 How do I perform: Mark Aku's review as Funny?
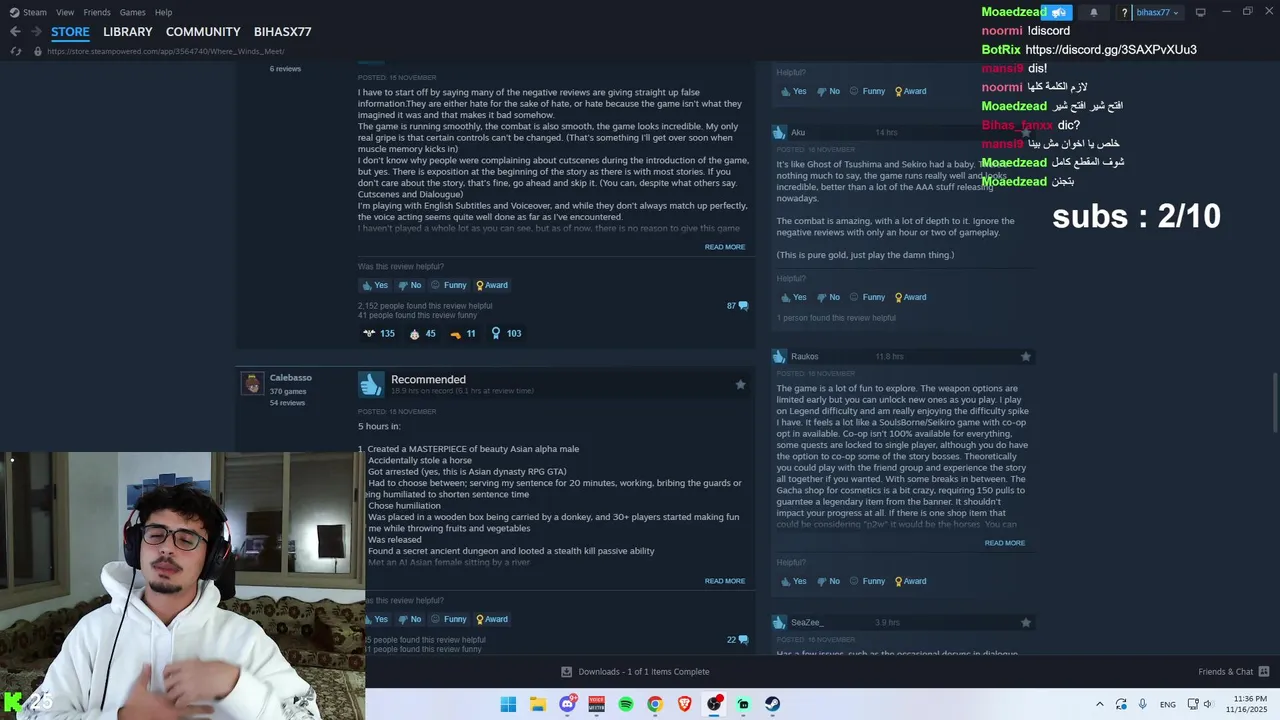pos(868,297)
